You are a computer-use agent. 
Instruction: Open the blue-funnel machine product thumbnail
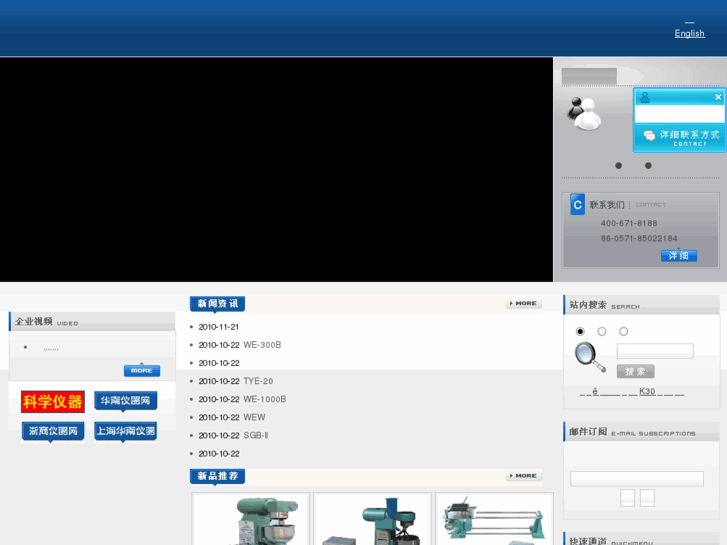372,519
